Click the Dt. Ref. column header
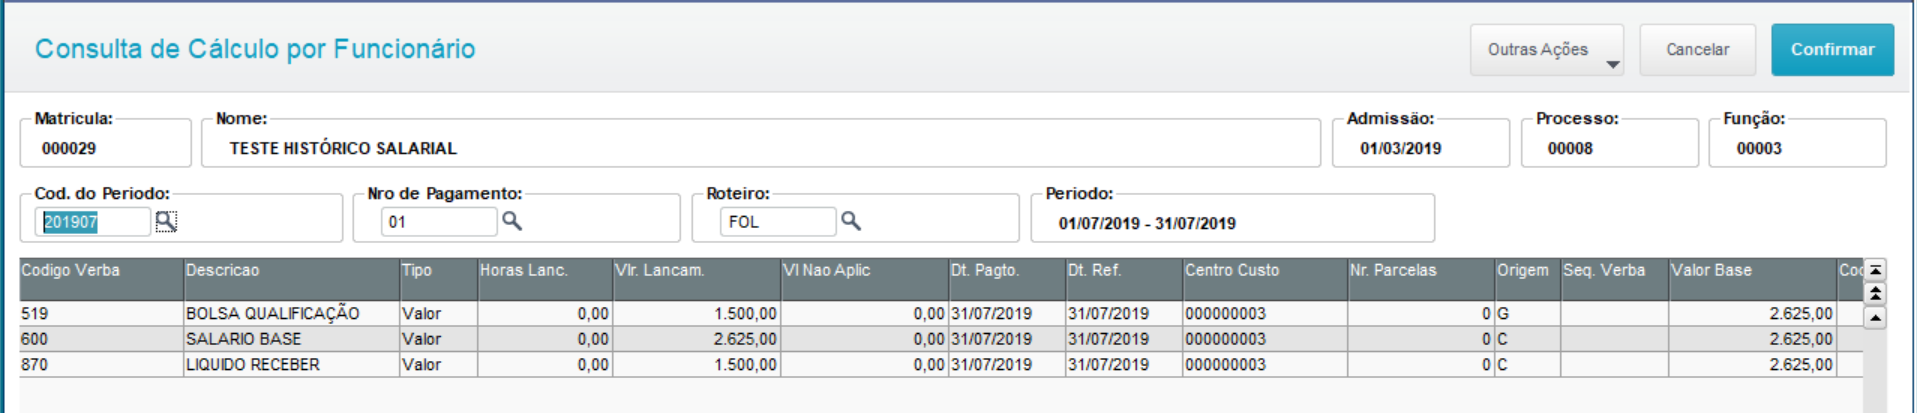 click(1124, 279)
